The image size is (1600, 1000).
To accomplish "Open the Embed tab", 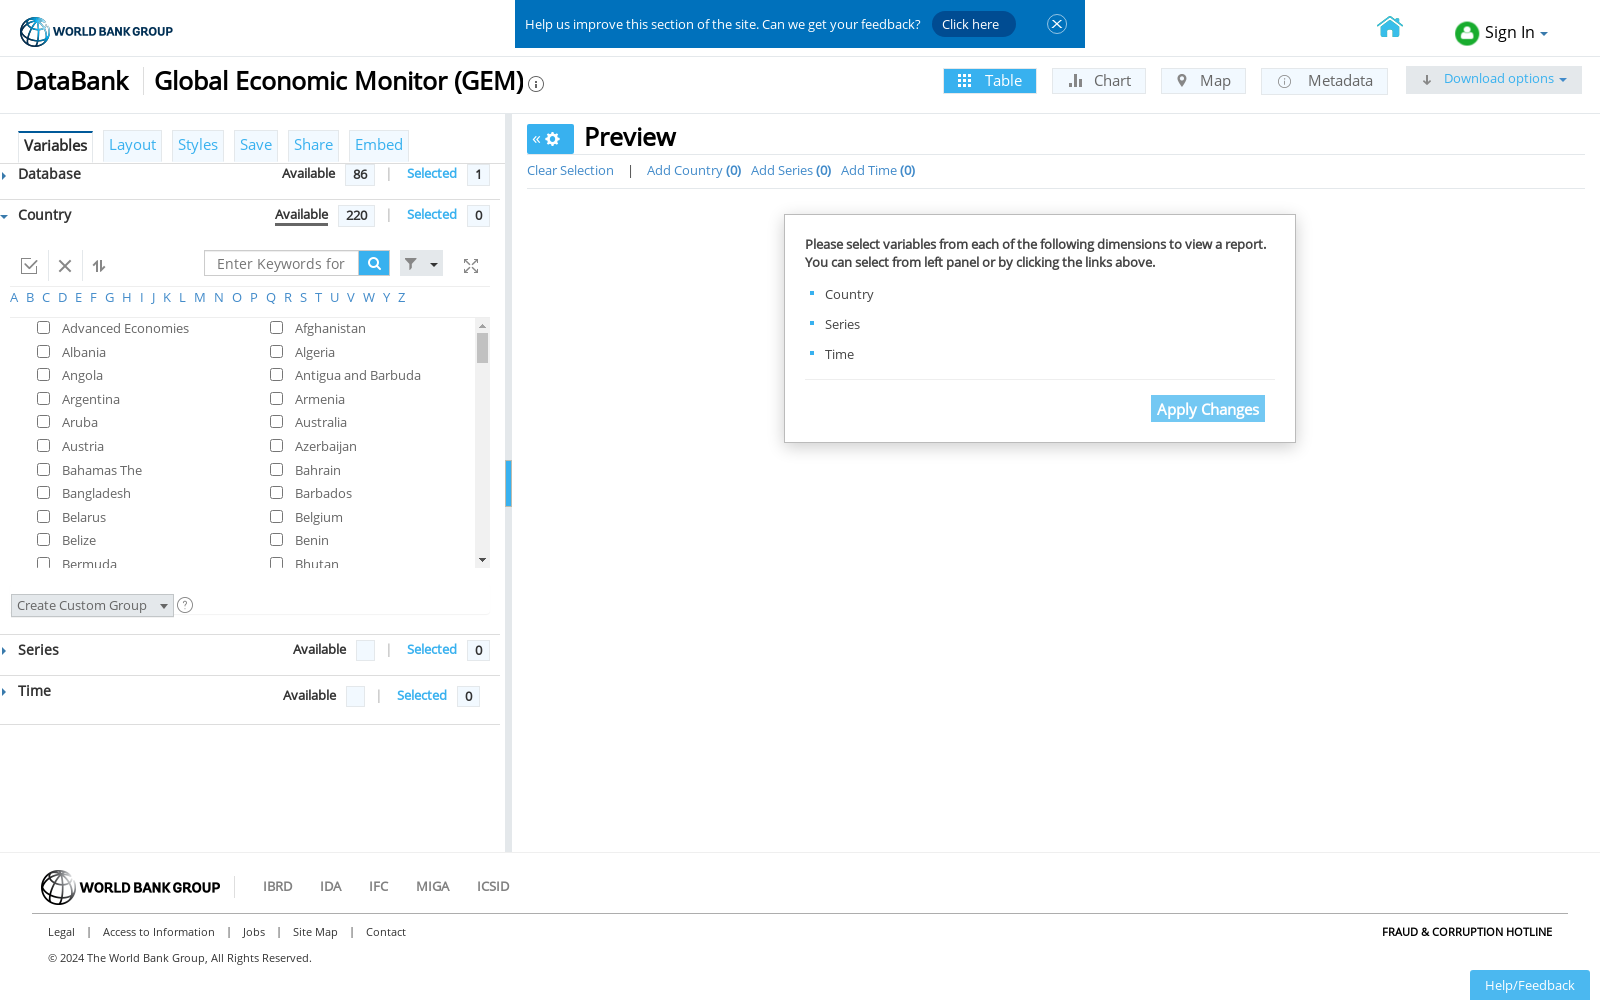I will [x=379, y=145].
